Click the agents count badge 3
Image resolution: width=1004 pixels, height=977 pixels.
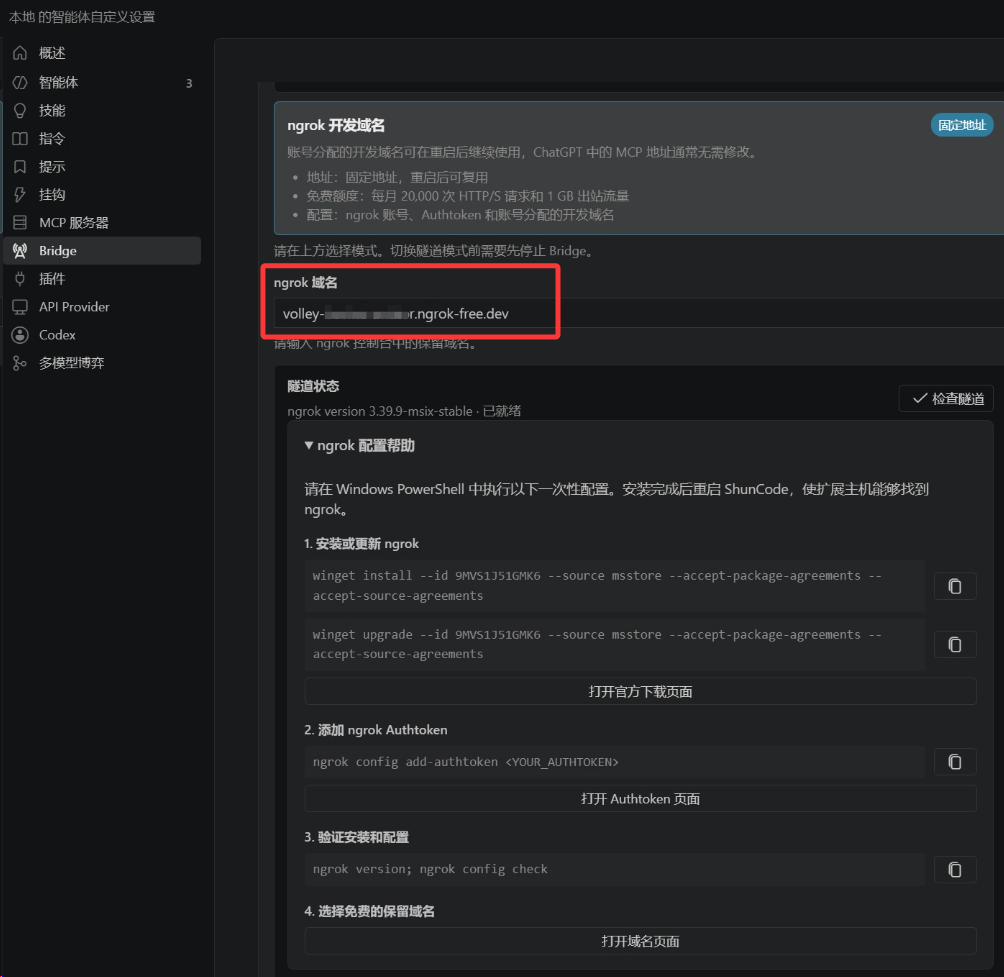coord(189,83)
